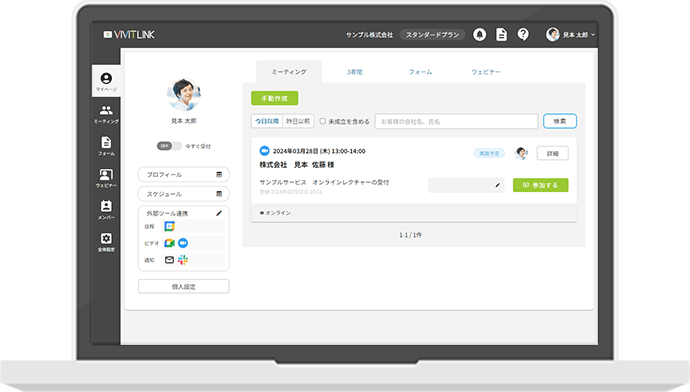
Task: Open the VIVIT LINK logo home
Action: pyautogui.click(x=129, y=34)
